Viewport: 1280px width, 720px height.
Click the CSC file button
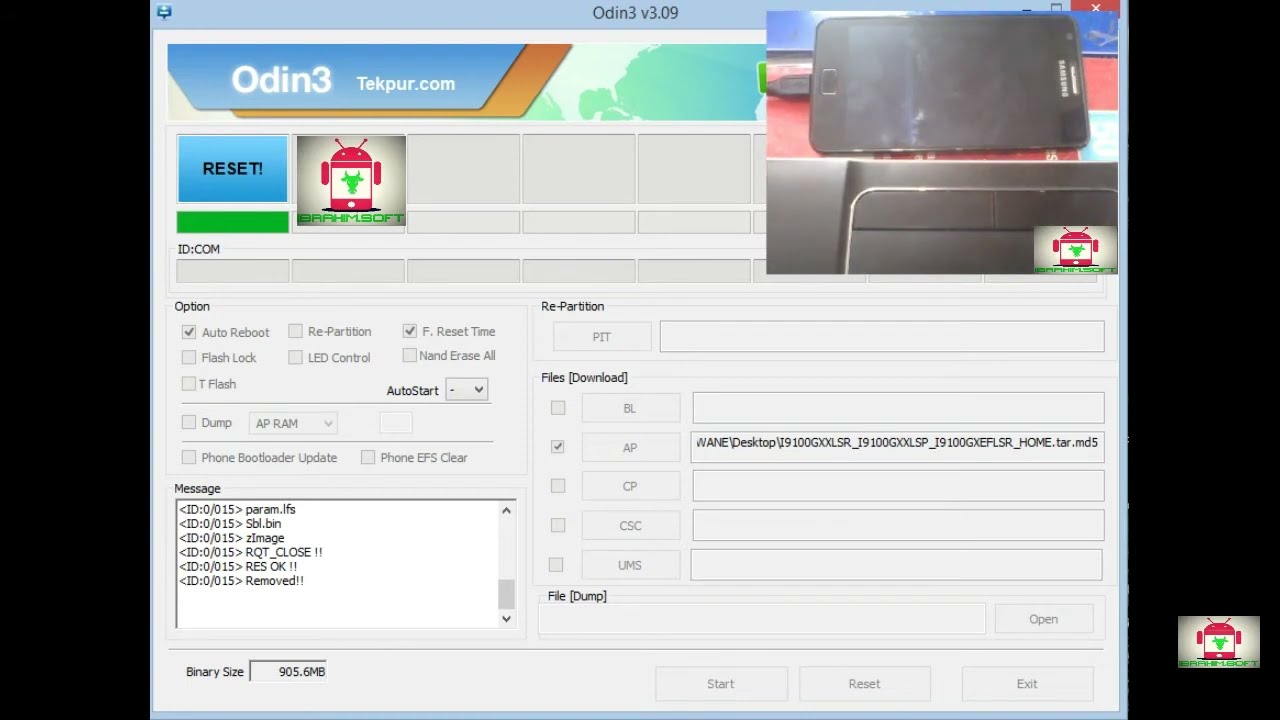click(630, 525)
